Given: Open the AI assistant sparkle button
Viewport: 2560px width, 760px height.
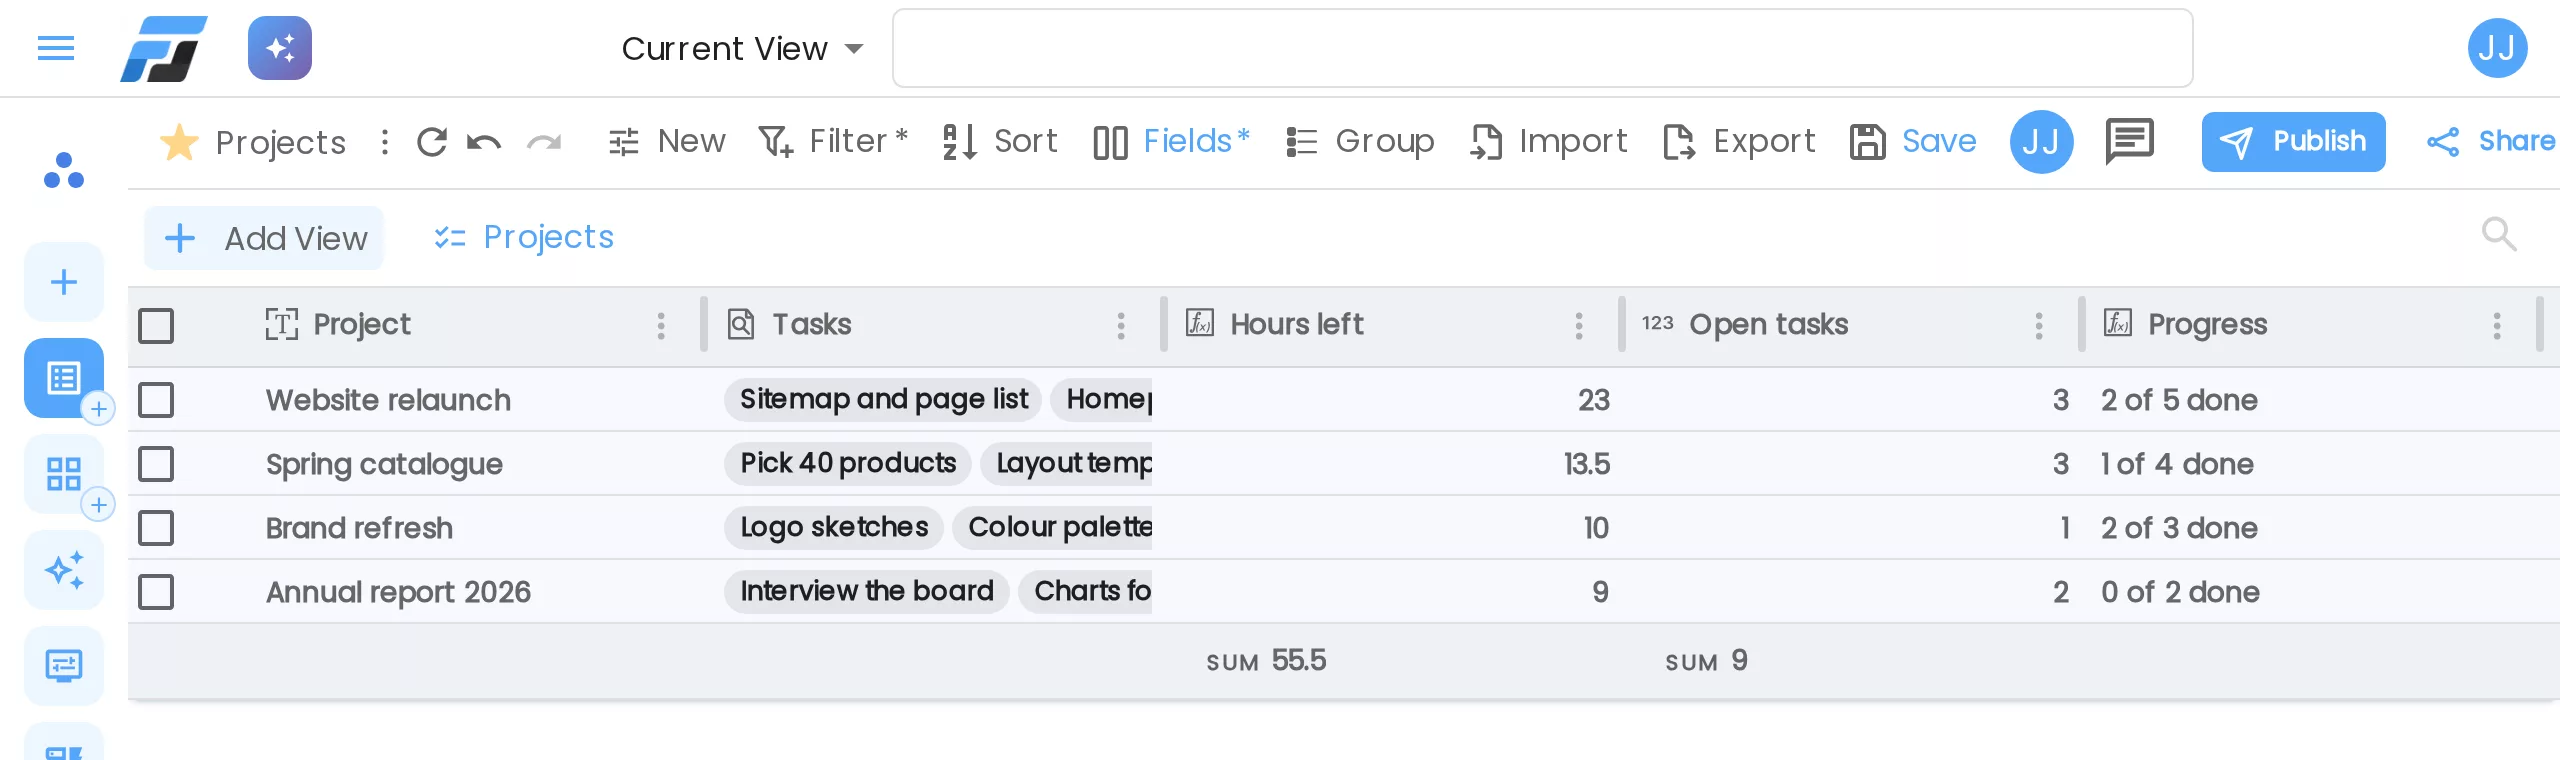Looking at the screenshot, I should tap(280, 48).
